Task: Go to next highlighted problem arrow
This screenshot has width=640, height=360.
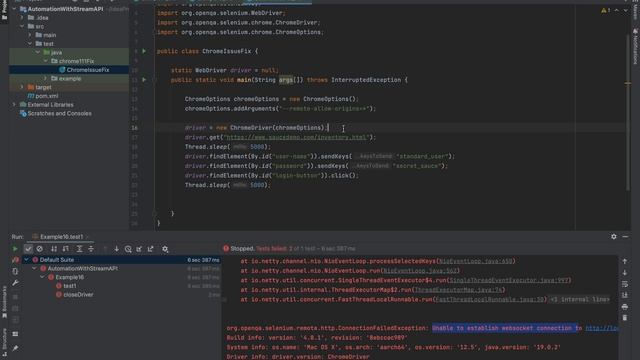Action: [625, 10]
